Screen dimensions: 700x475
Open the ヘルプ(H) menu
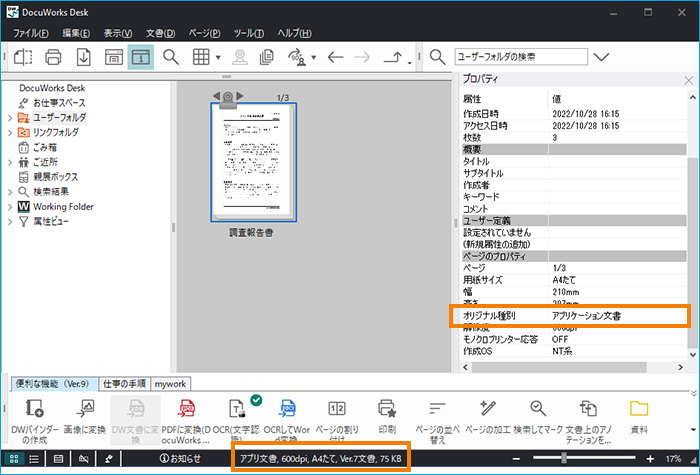(x=294, y=33)
